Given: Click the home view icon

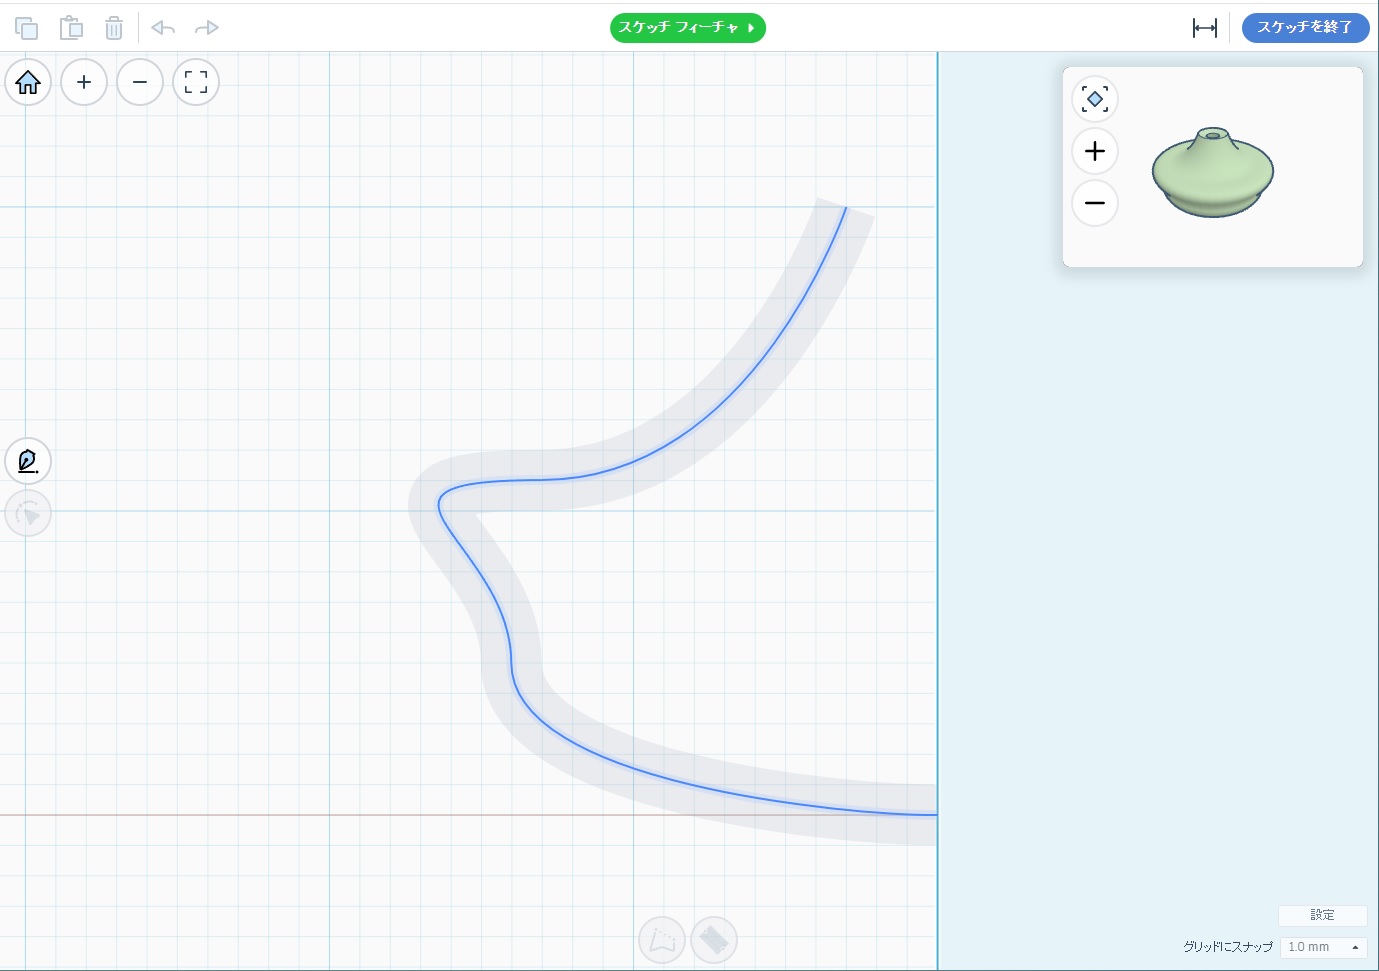Looking at the screenshot, I should 28,82.
